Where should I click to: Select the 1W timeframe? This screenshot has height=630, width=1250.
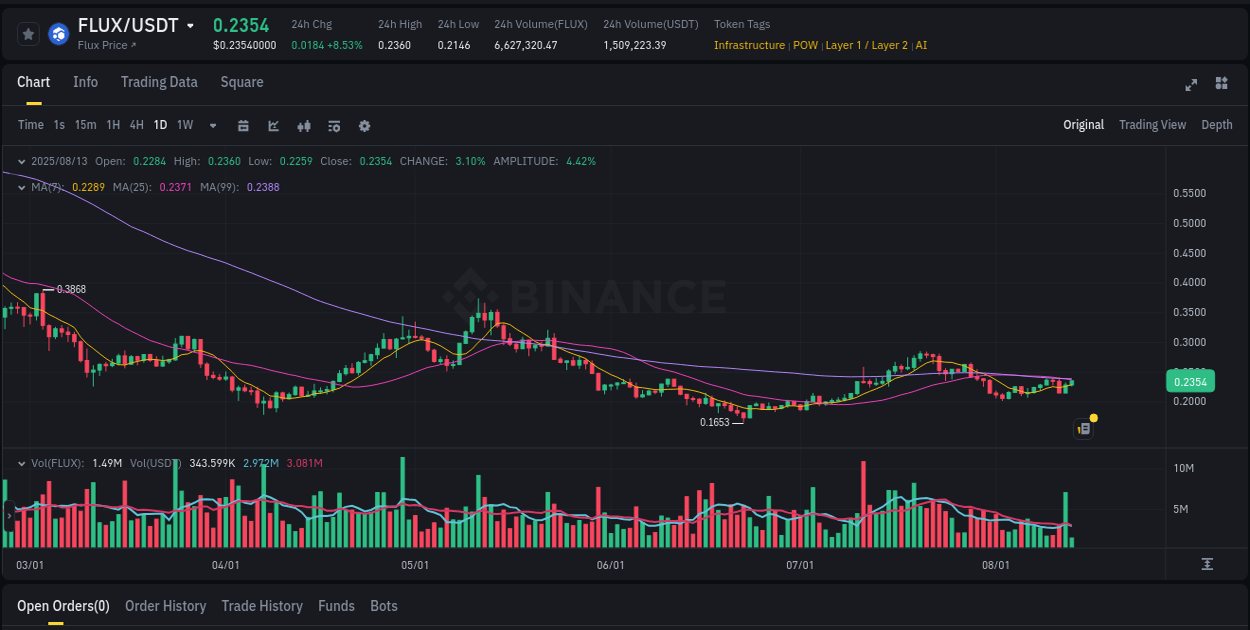pyautogui.click(x=184, y=125)
